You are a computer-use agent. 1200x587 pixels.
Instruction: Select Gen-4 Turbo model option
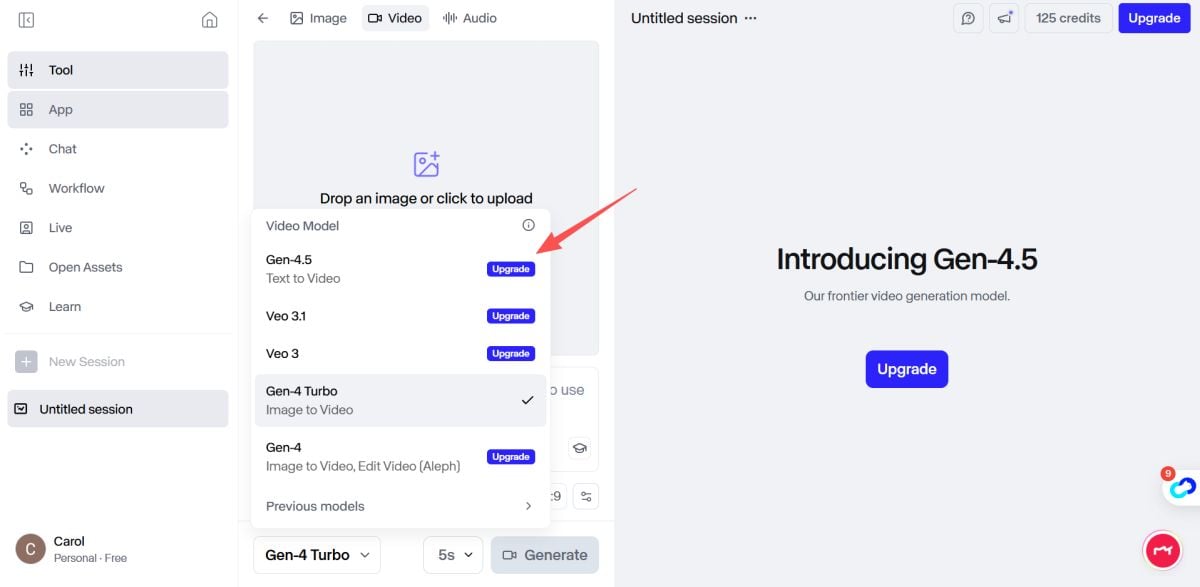point(400,400)
